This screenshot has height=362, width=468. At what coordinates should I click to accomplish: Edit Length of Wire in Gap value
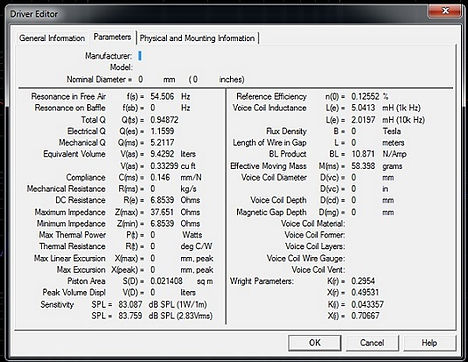coord(354,142)
